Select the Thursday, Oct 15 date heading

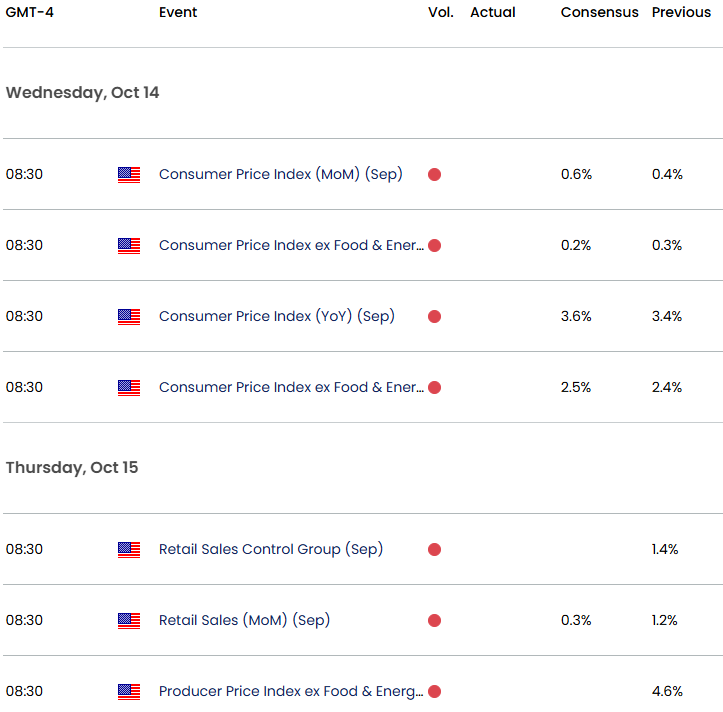pos(72,468)
